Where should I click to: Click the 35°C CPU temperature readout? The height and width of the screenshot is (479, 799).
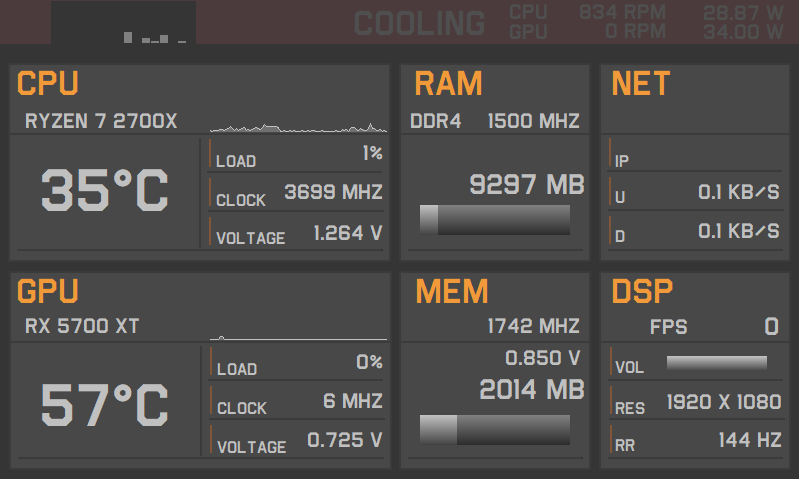[x=105, y=191]
